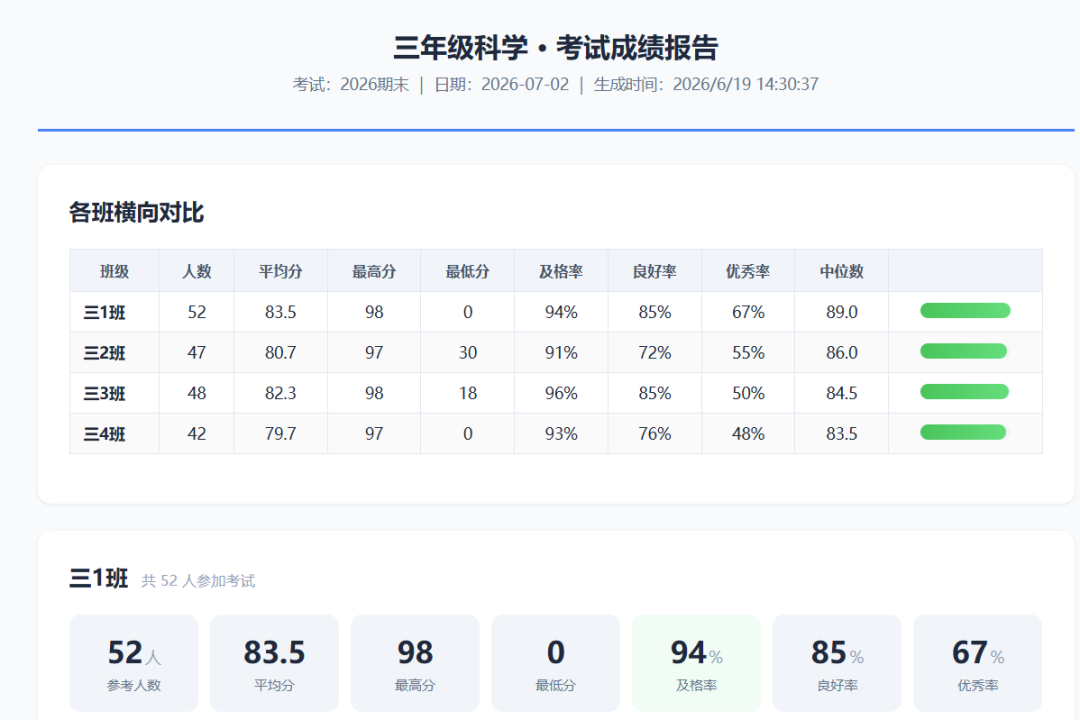The height and width of the screenshot is (720, 1080).
Task: Click median 86.0 in 三2班 row
Action: tap(842, 353)
